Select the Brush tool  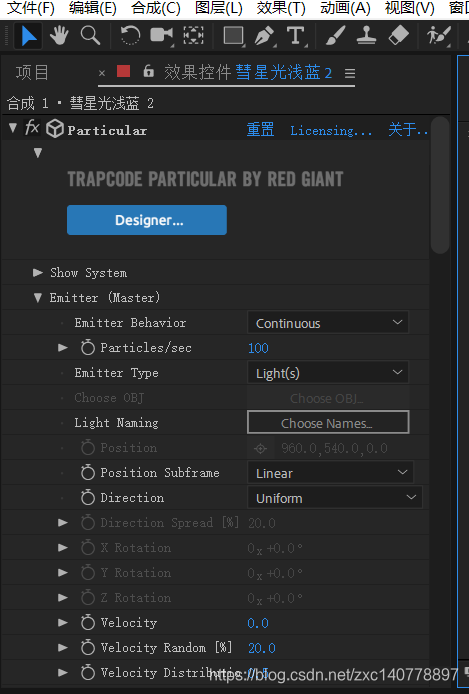point(336,35)
